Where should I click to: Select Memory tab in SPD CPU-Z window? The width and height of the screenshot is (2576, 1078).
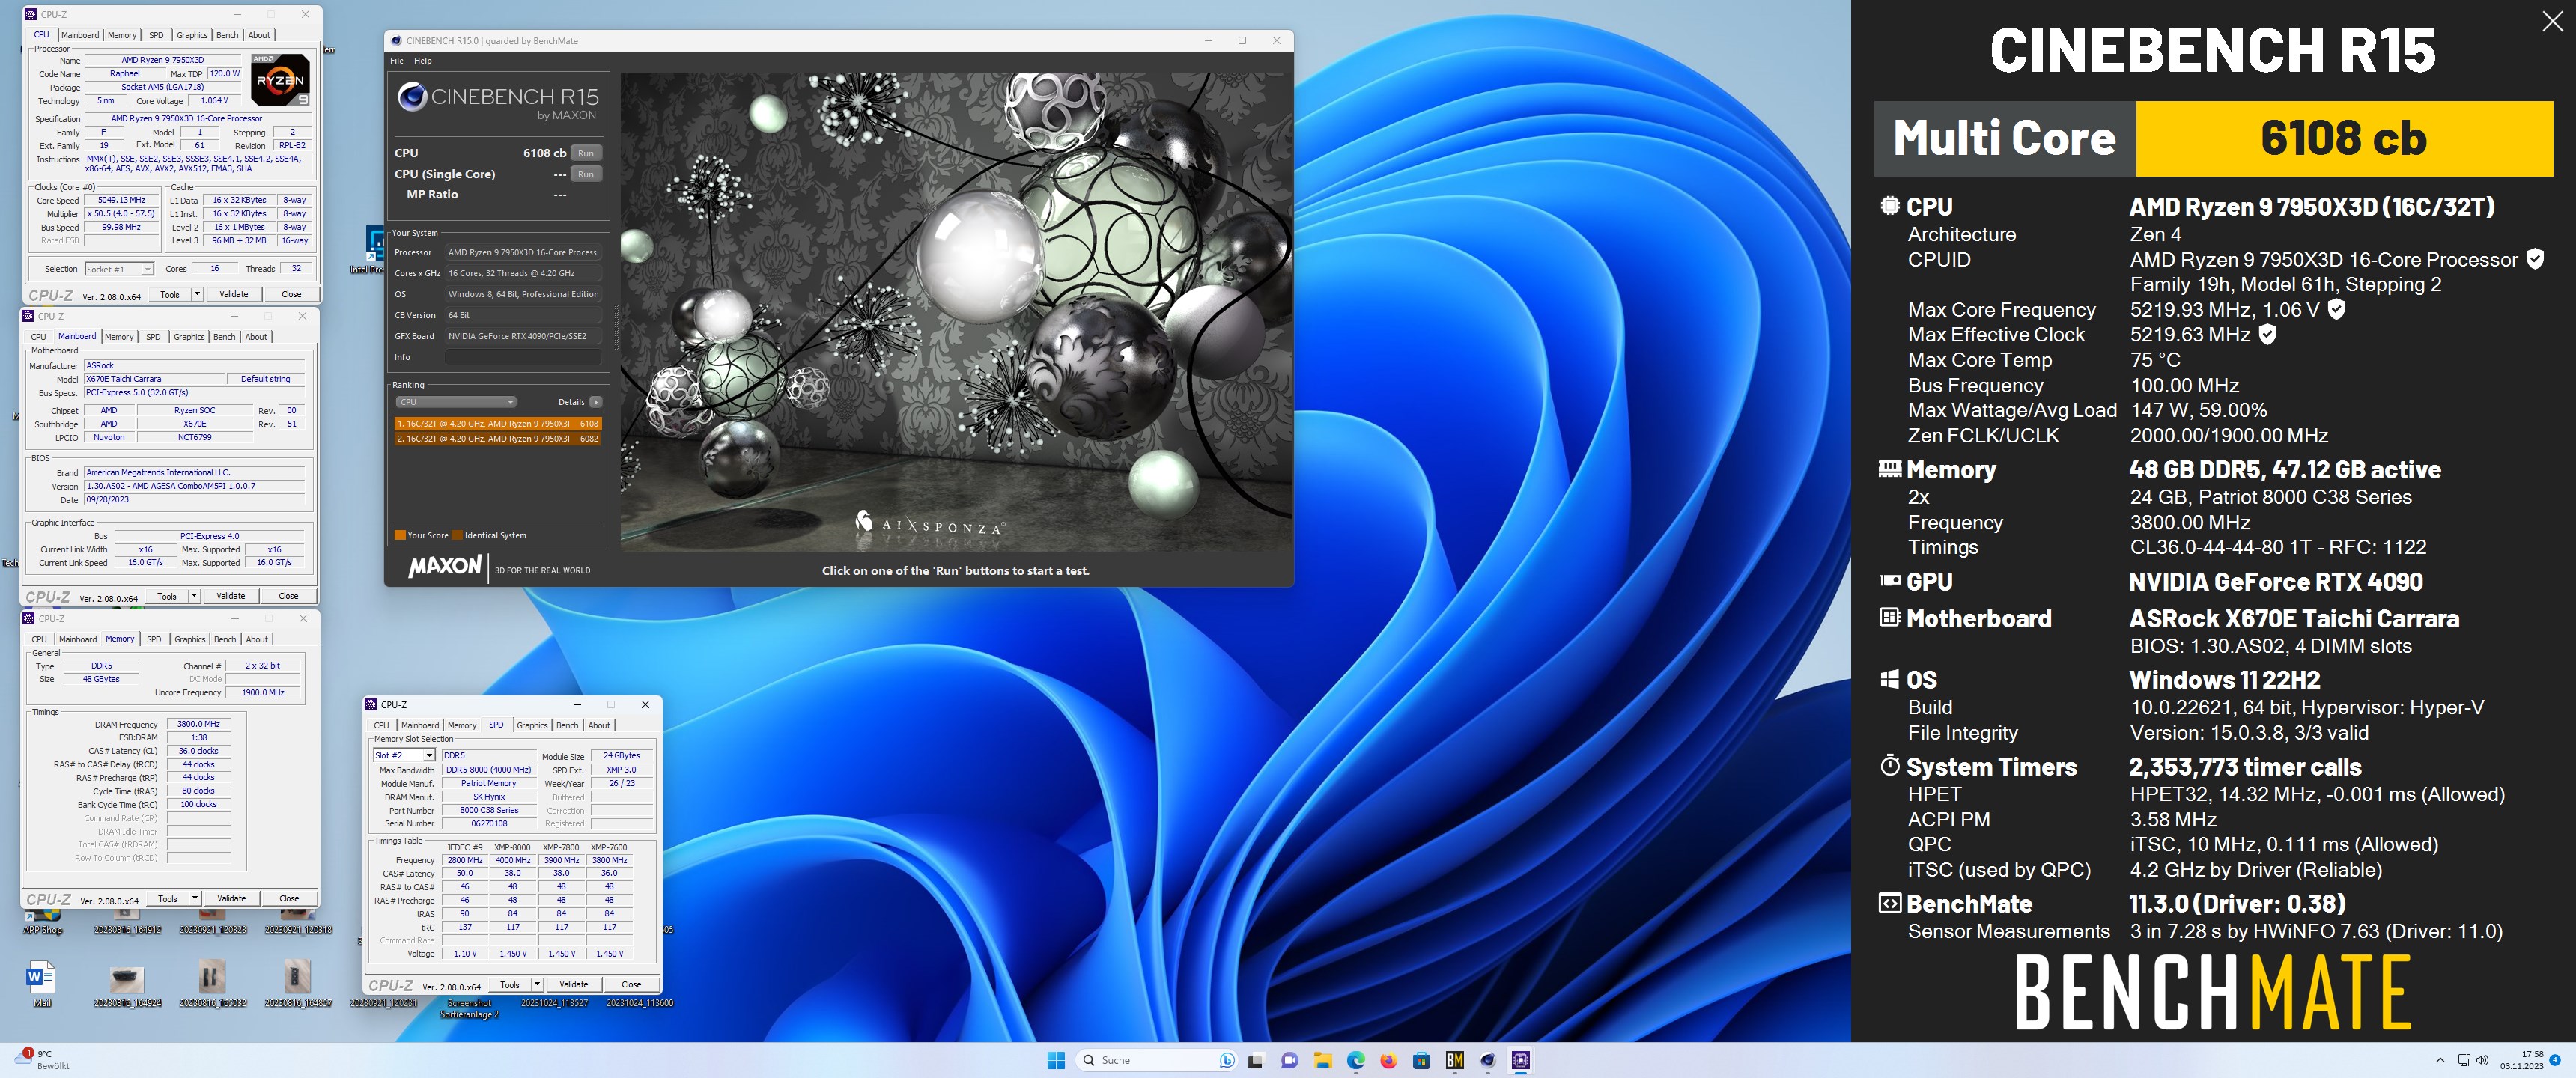point(462,725)
